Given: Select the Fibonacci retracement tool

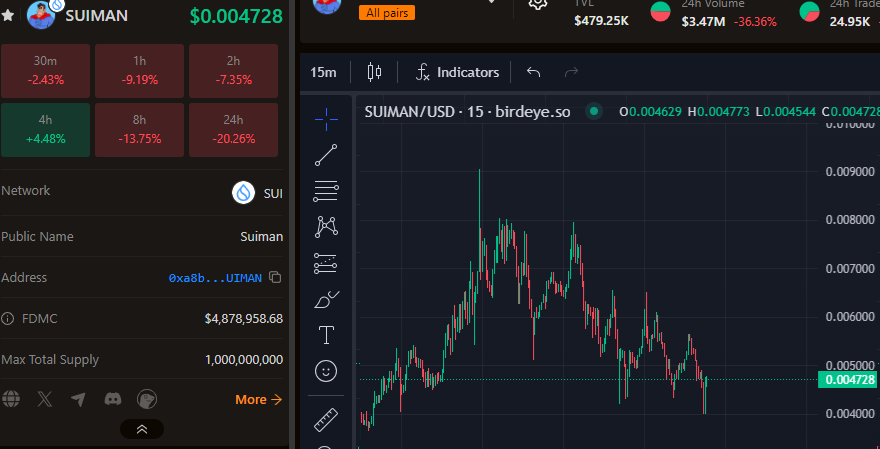Looking at the screenshot, I should (x=326, y=191).
